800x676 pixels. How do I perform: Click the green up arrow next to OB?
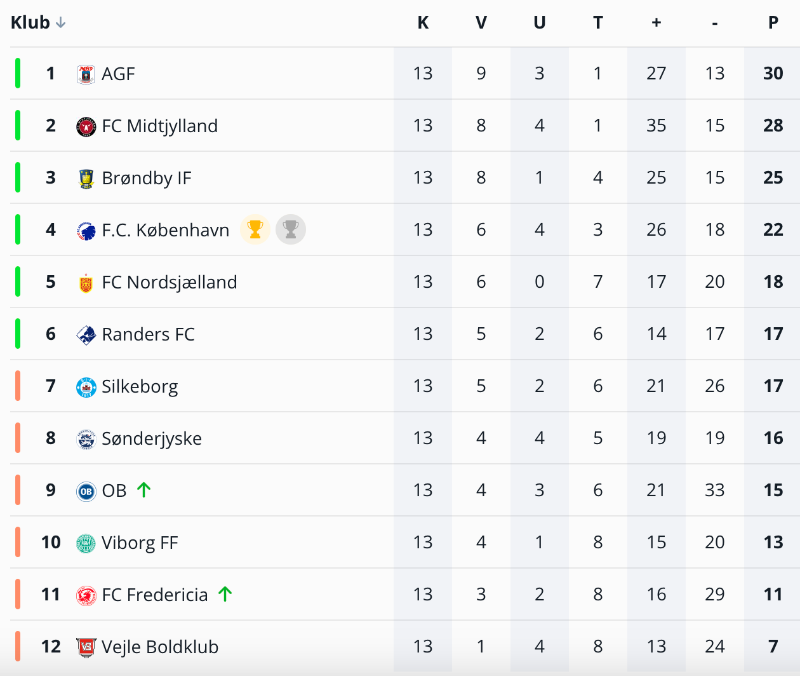click(144, 490)
